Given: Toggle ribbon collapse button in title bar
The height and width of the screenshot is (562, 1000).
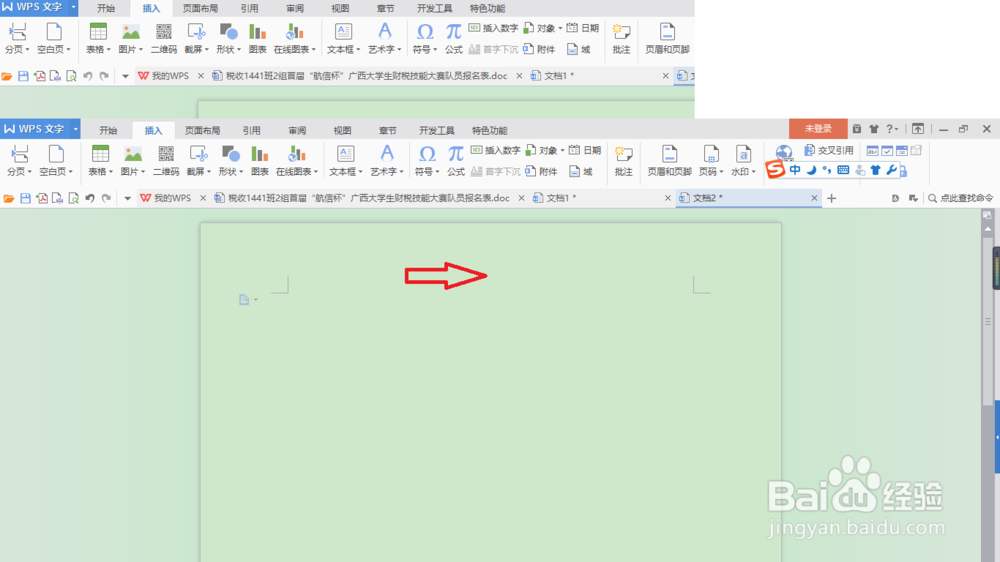Looking at the screenshot, I should 918,129.
